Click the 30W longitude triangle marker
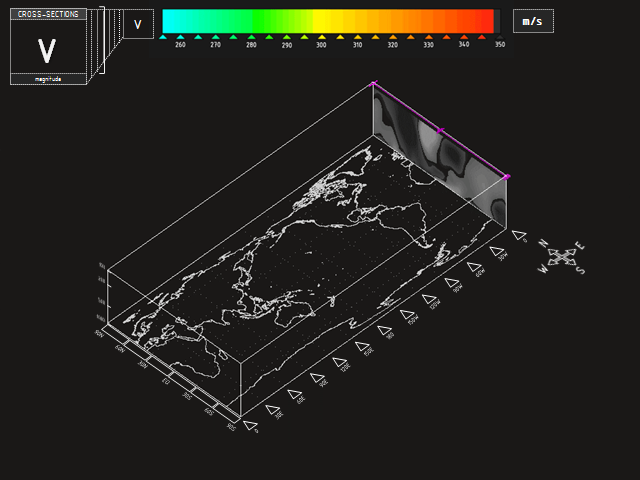Screen dimensions: 640x480 [497, 251]
